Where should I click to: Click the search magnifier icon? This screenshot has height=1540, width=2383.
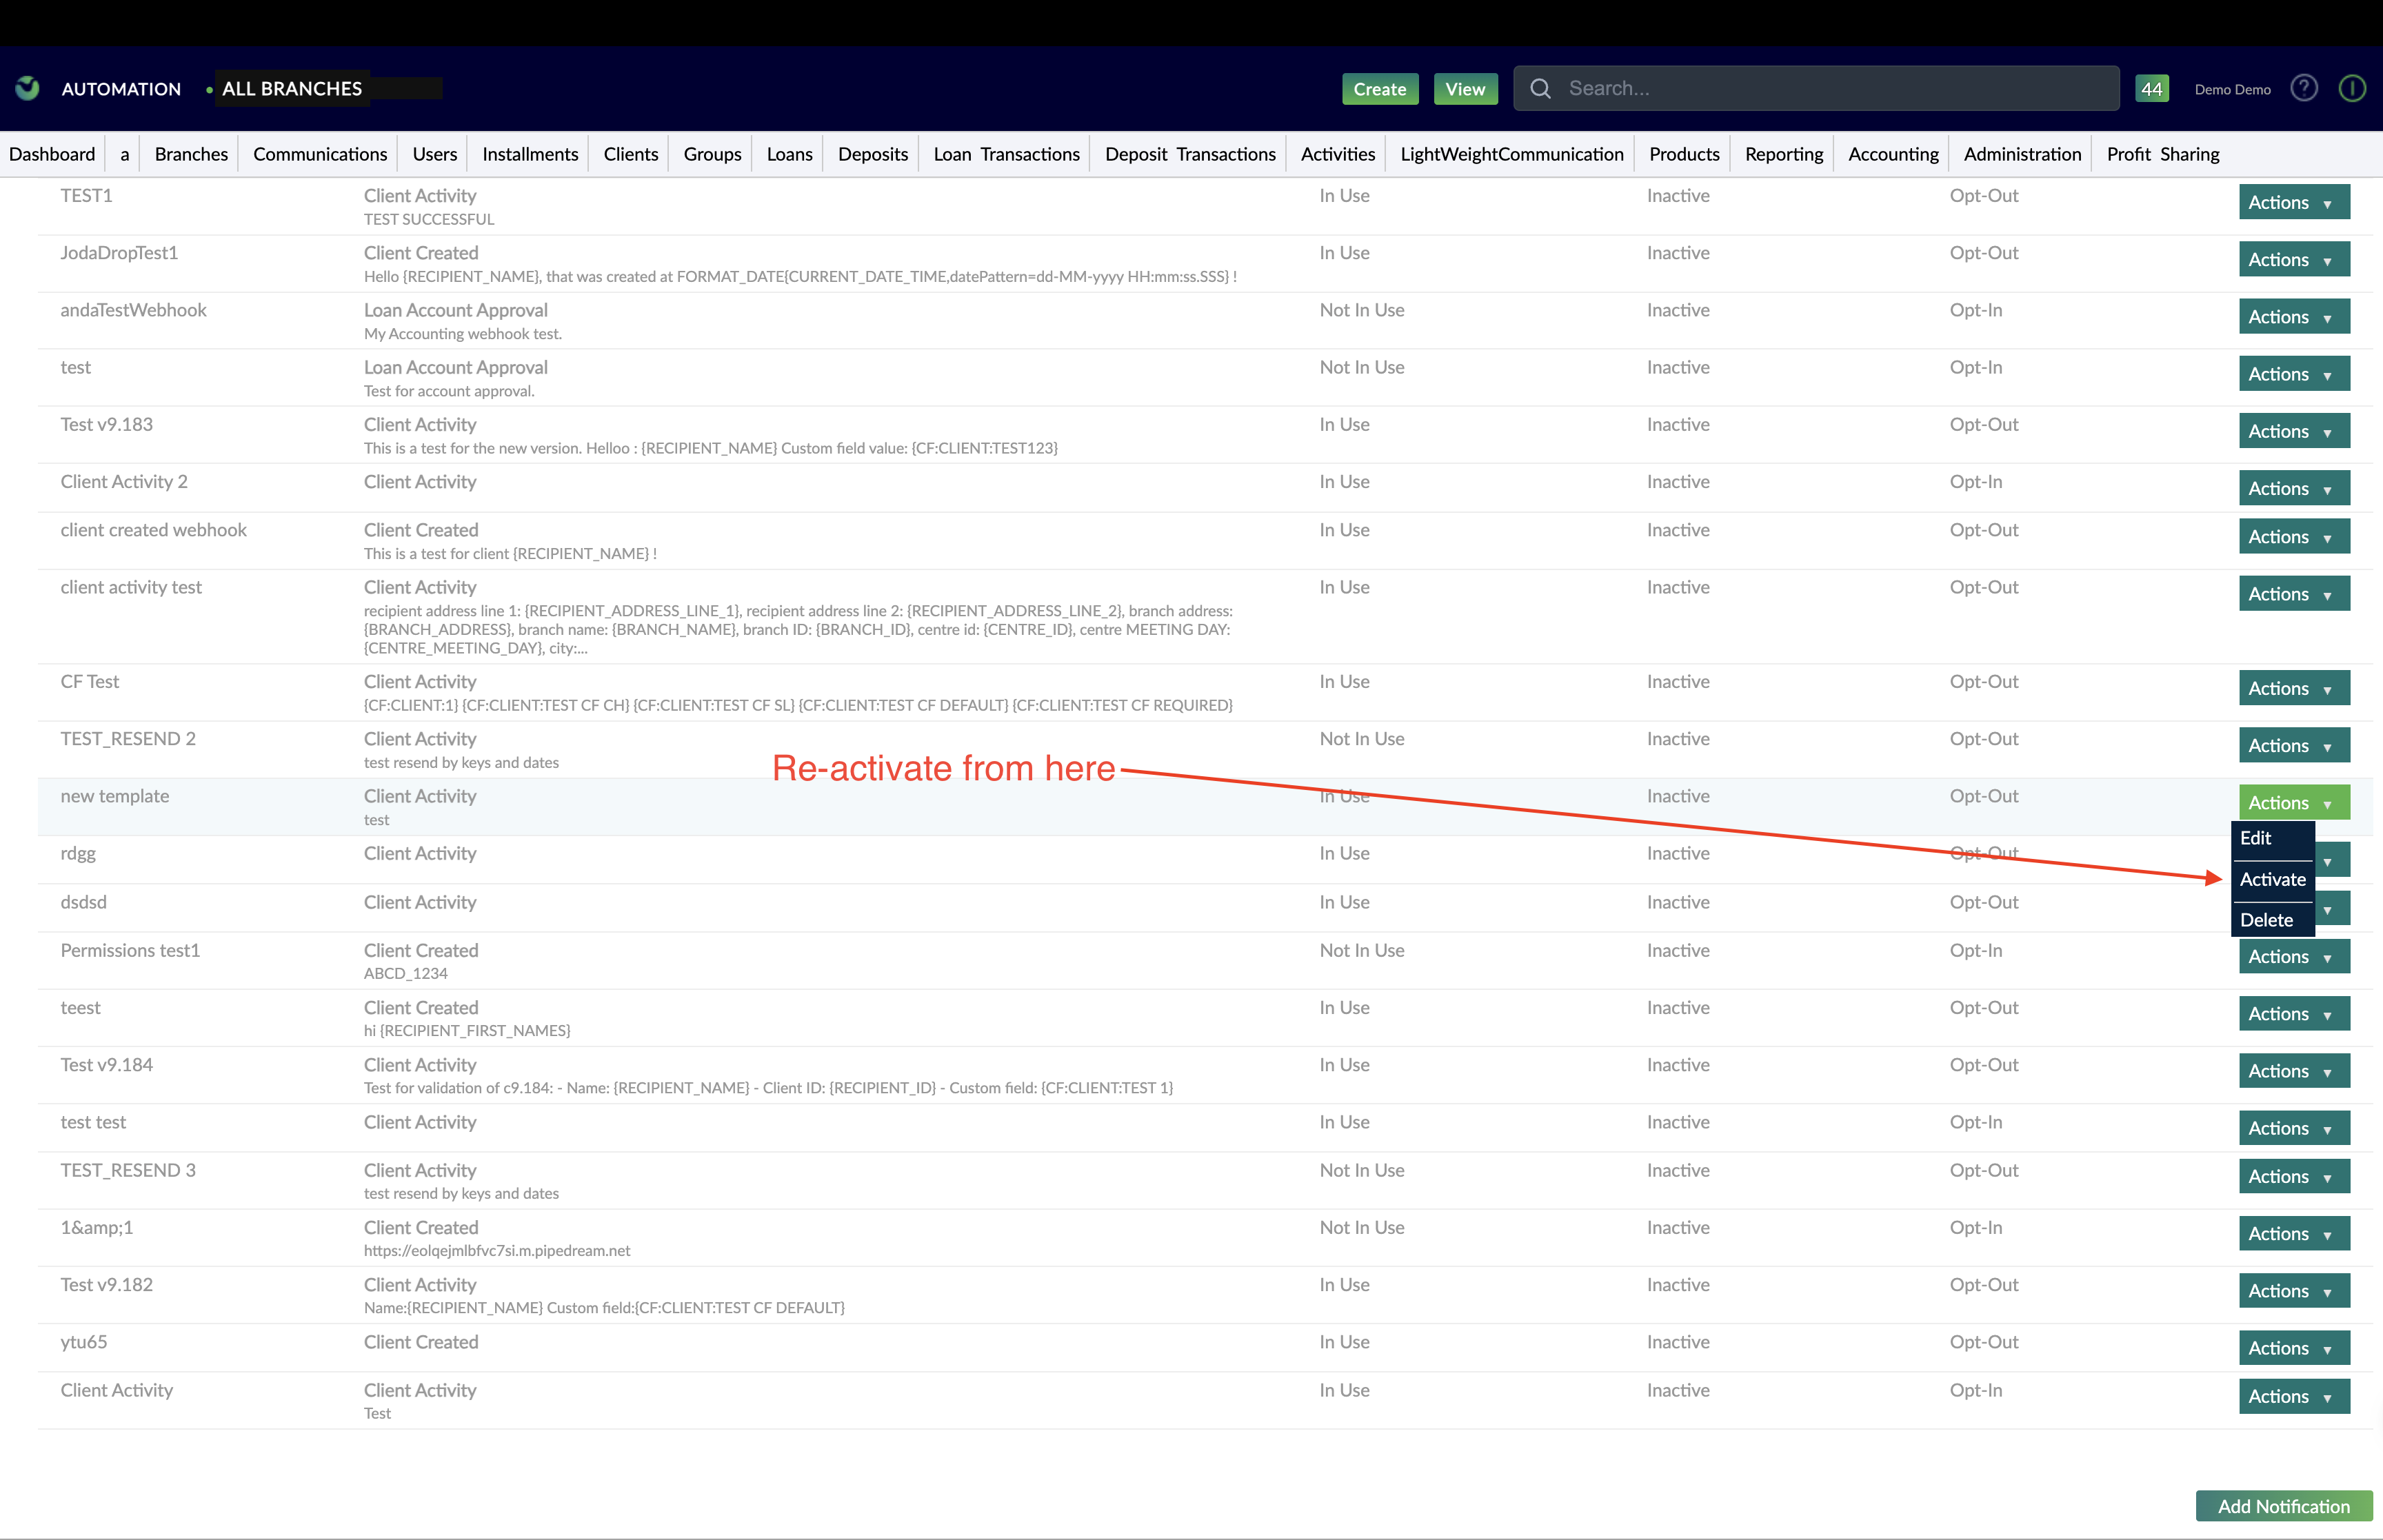pos(1541,88)
